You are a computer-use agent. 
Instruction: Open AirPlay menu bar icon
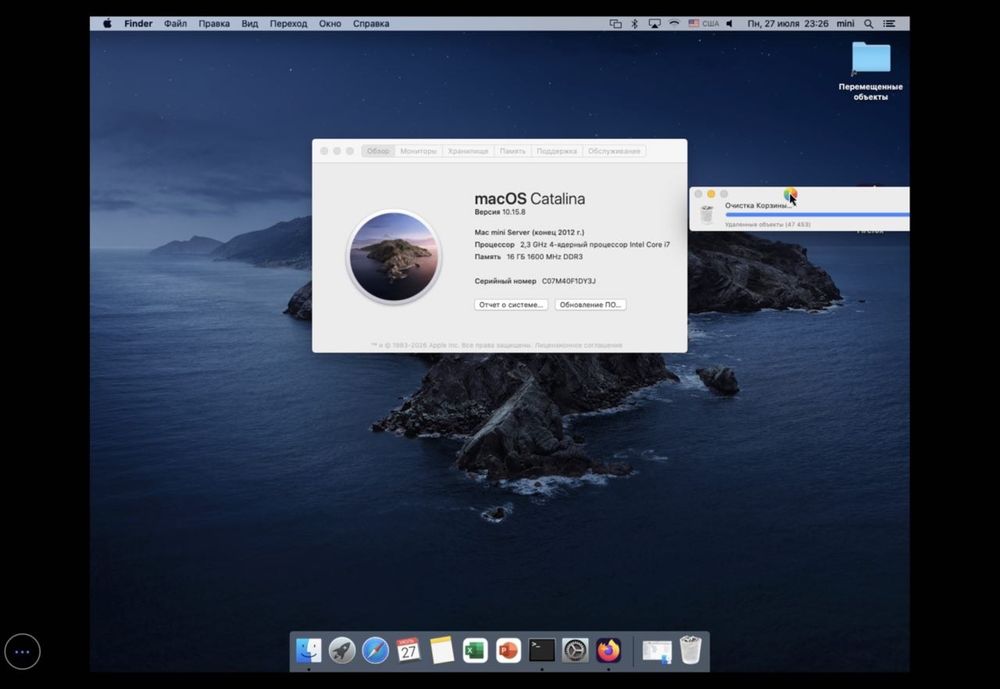[654, 24]
